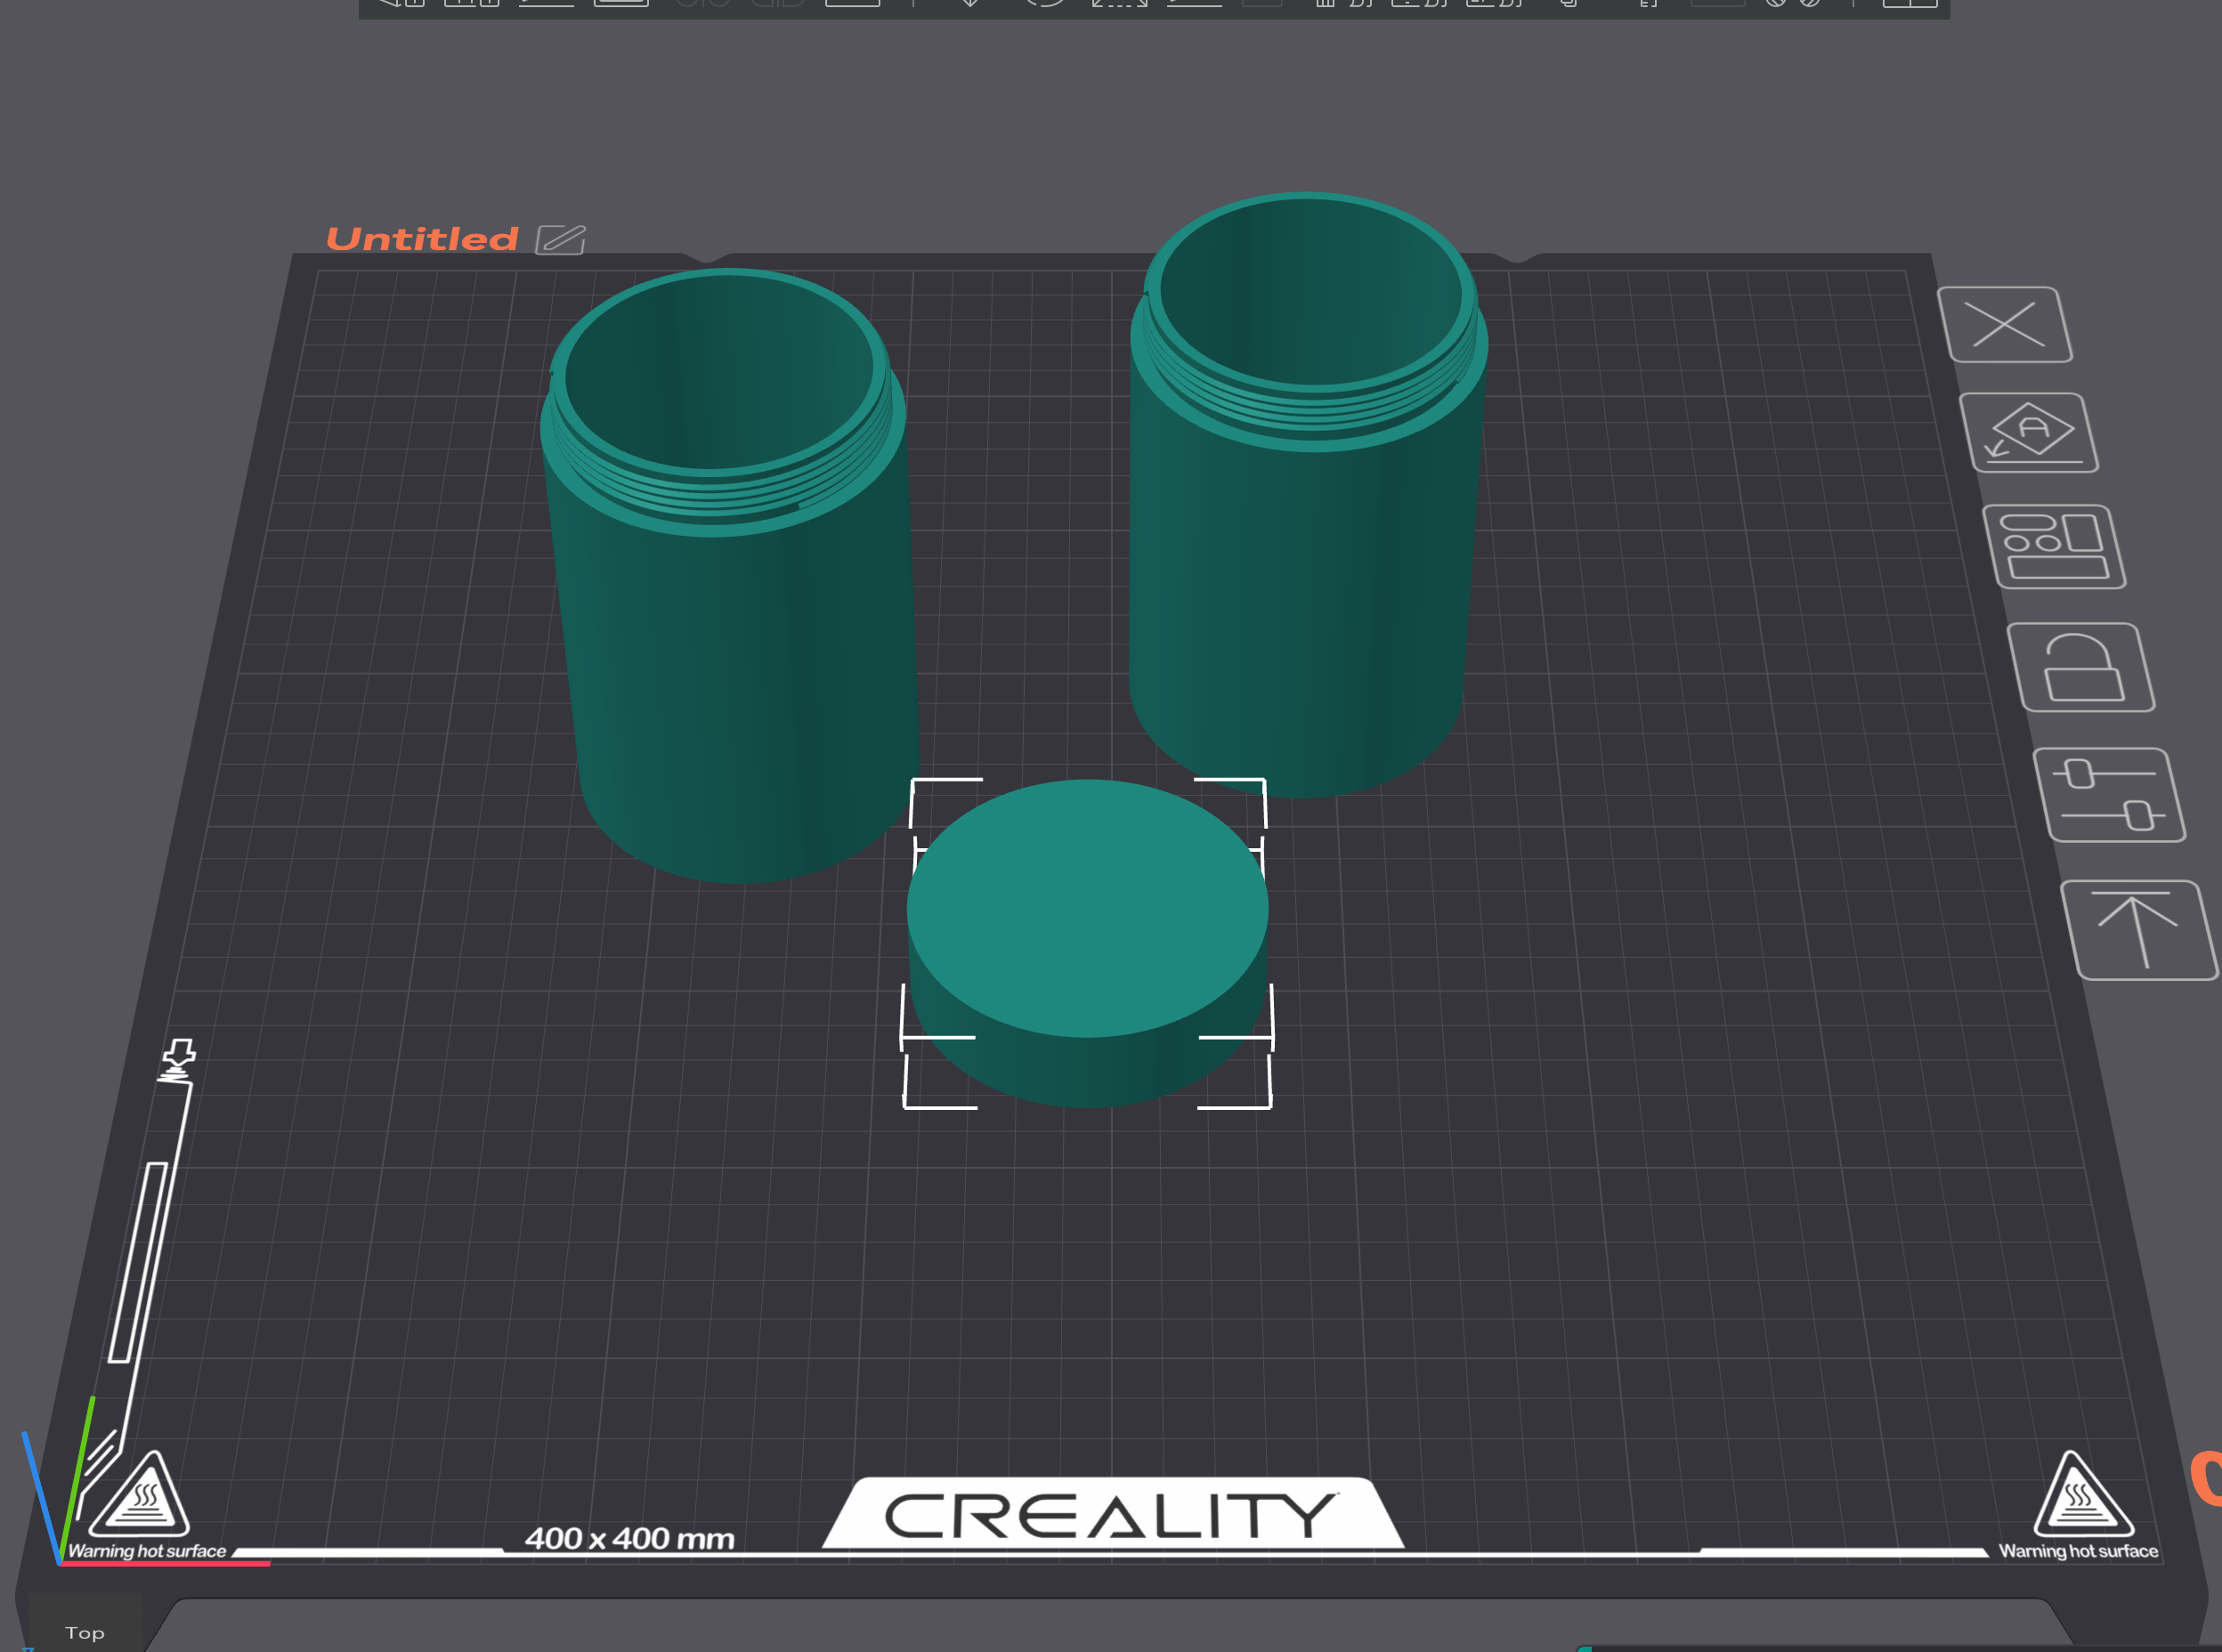
Task: Click the nozzle icon on bed edge
Action: pyautogui.click(x=178, y=1060)
